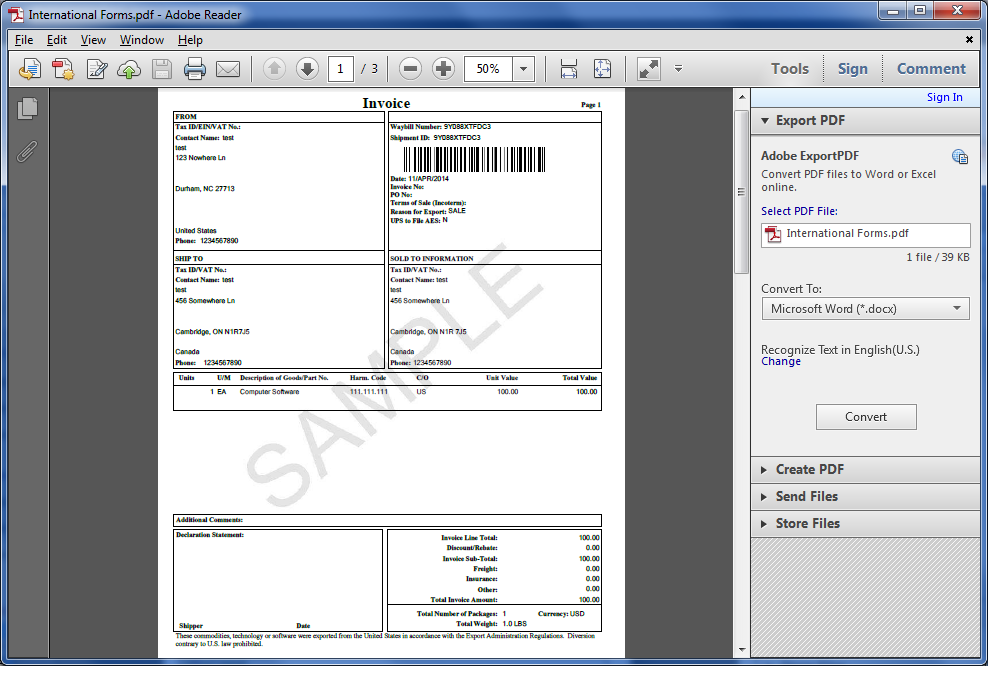Click the Fit one full page icon
This screenshot has width=988, height=673.
tap(602, 69)
